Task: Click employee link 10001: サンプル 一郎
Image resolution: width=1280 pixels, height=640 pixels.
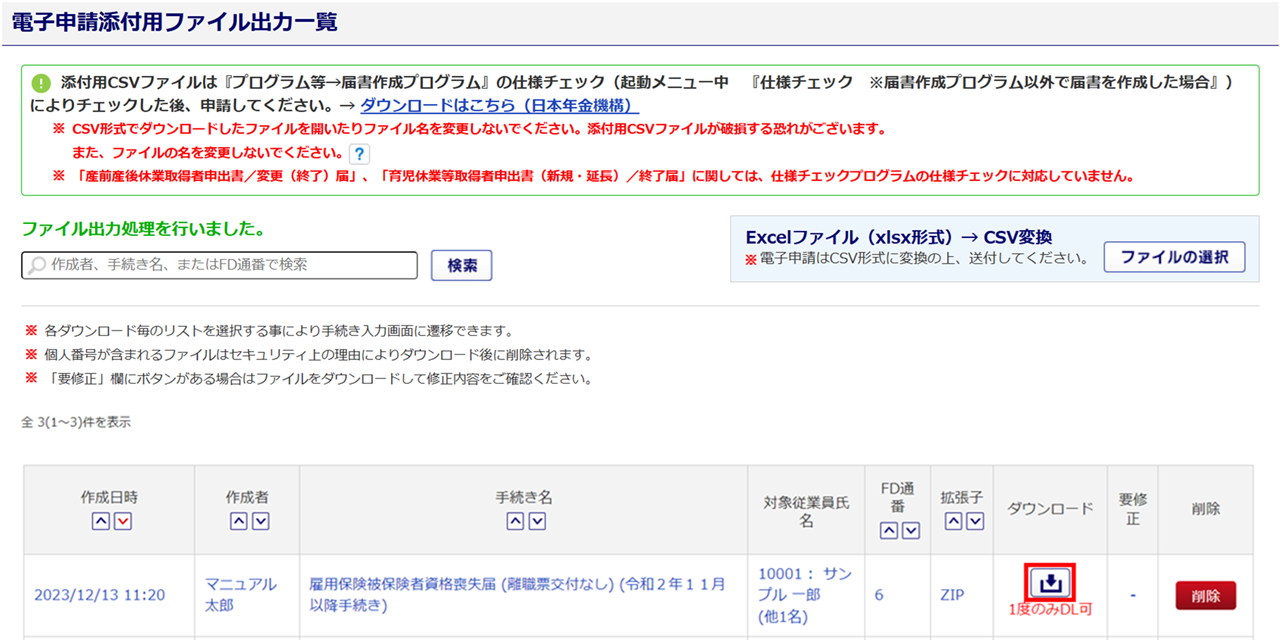Action: point(805,584)
